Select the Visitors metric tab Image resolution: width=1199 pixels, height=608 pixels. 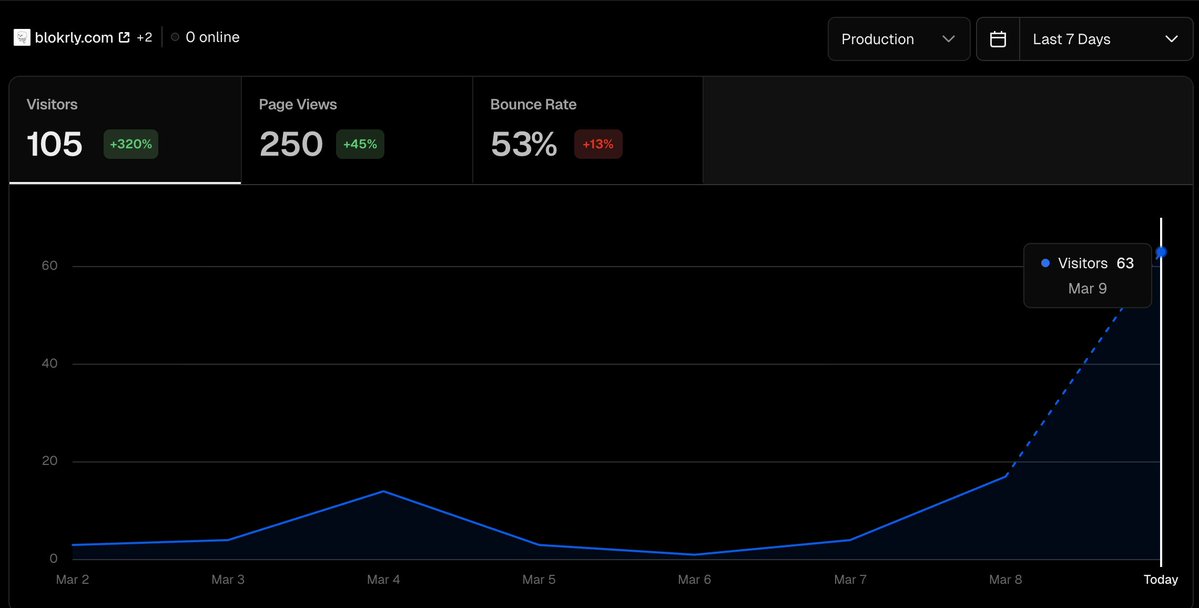point(125,130)
